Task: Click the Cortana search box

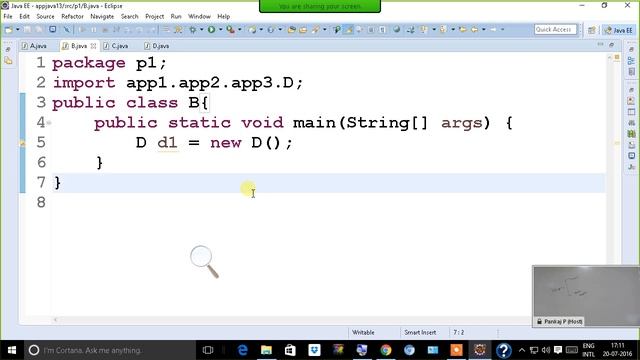Action: [x=110, y=350]
